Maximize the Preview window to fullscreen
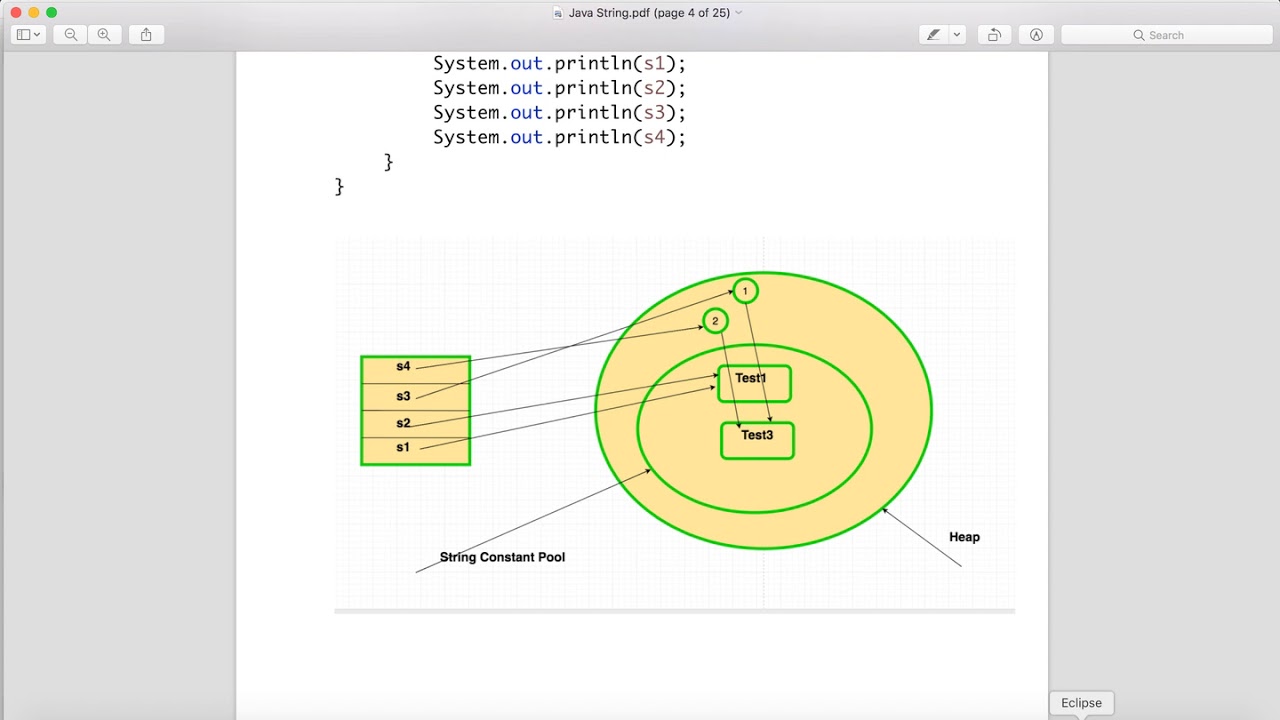Viewport: 1280px width, 720px height. click(x=51, y=12)
